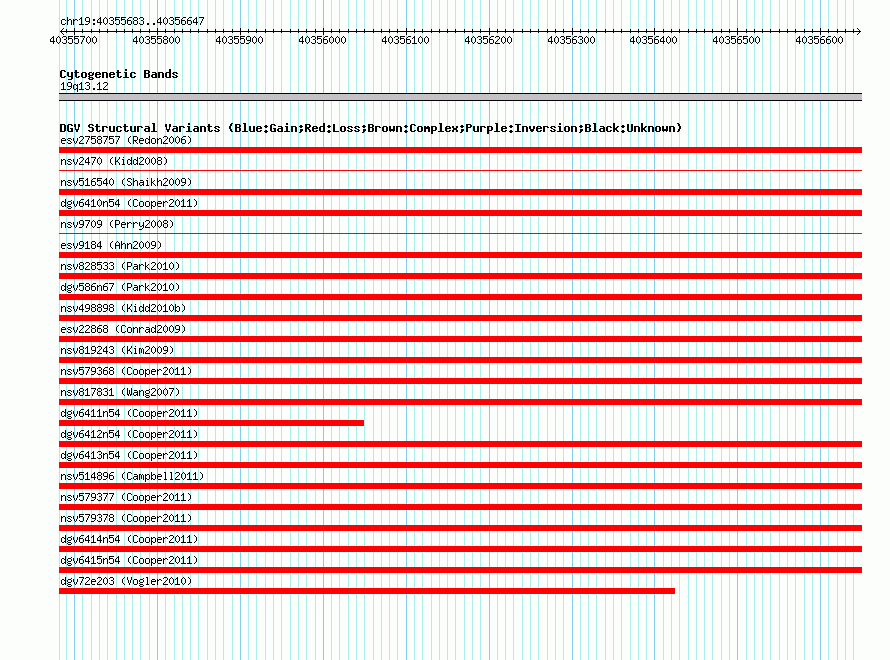Click the nsv579368 (Cooper2011) label
Image resolution: width=890 pixels, height=660 pixels.
pyautogui.click(x=126, y=371)
